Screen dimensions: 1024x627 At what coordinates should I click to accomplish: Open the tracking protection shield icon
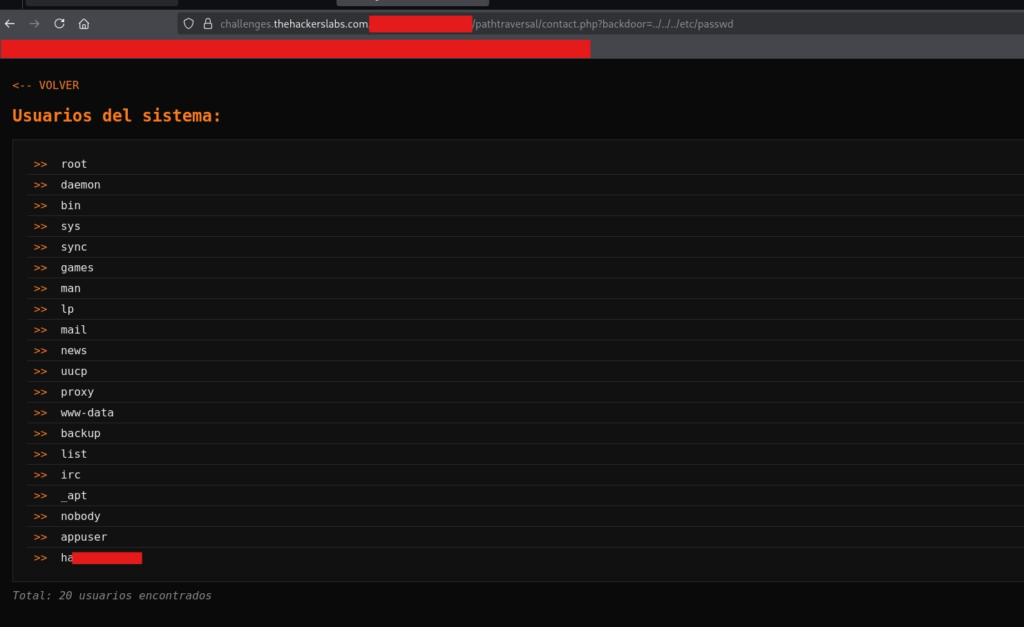(x=188, y=23)
